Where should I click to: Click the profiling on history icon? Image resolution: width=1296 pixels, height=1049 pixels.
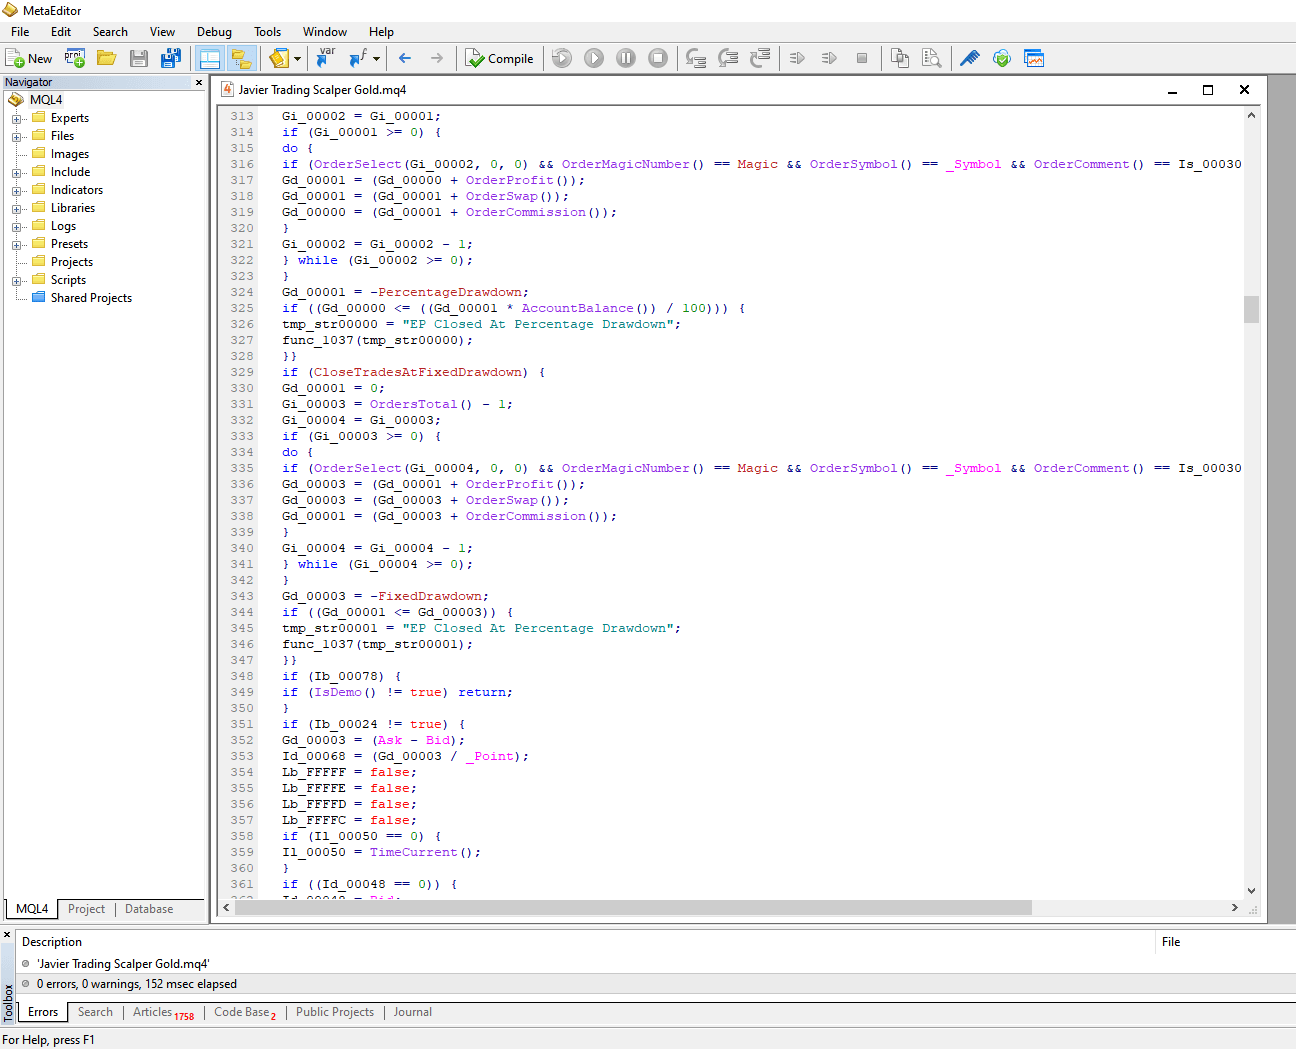[829, 58]
